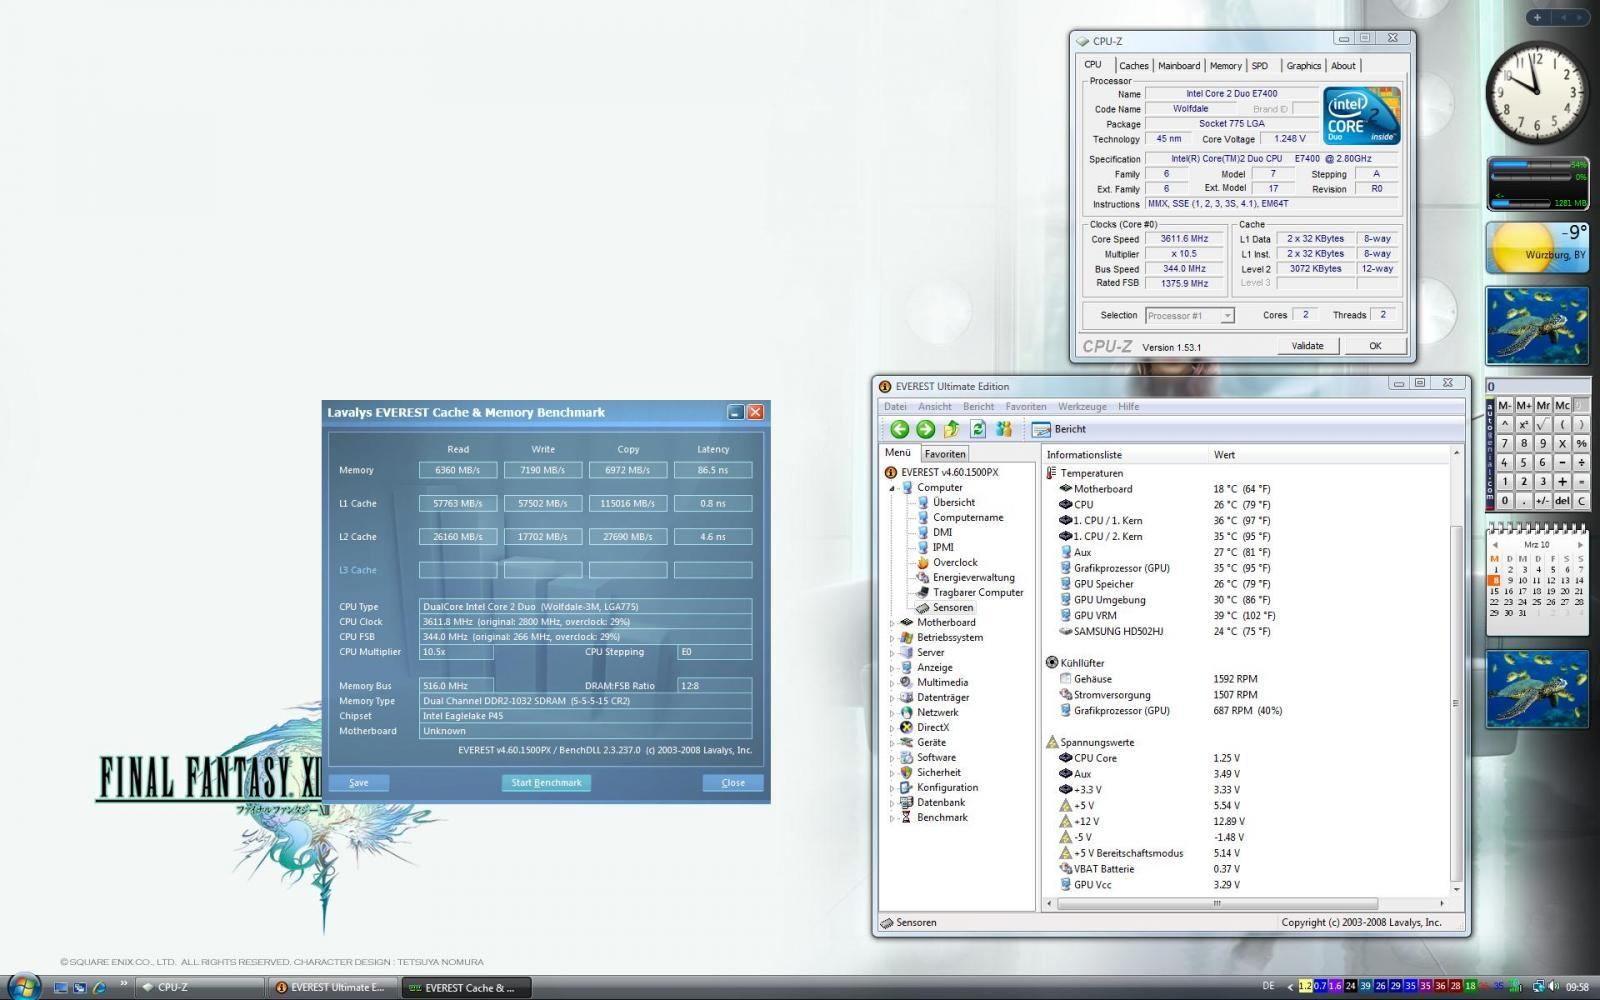Click the green back arrow in EVEREST toolbar
The width and height of the screenshot is (1600, 1000).
tap(900, 429)
